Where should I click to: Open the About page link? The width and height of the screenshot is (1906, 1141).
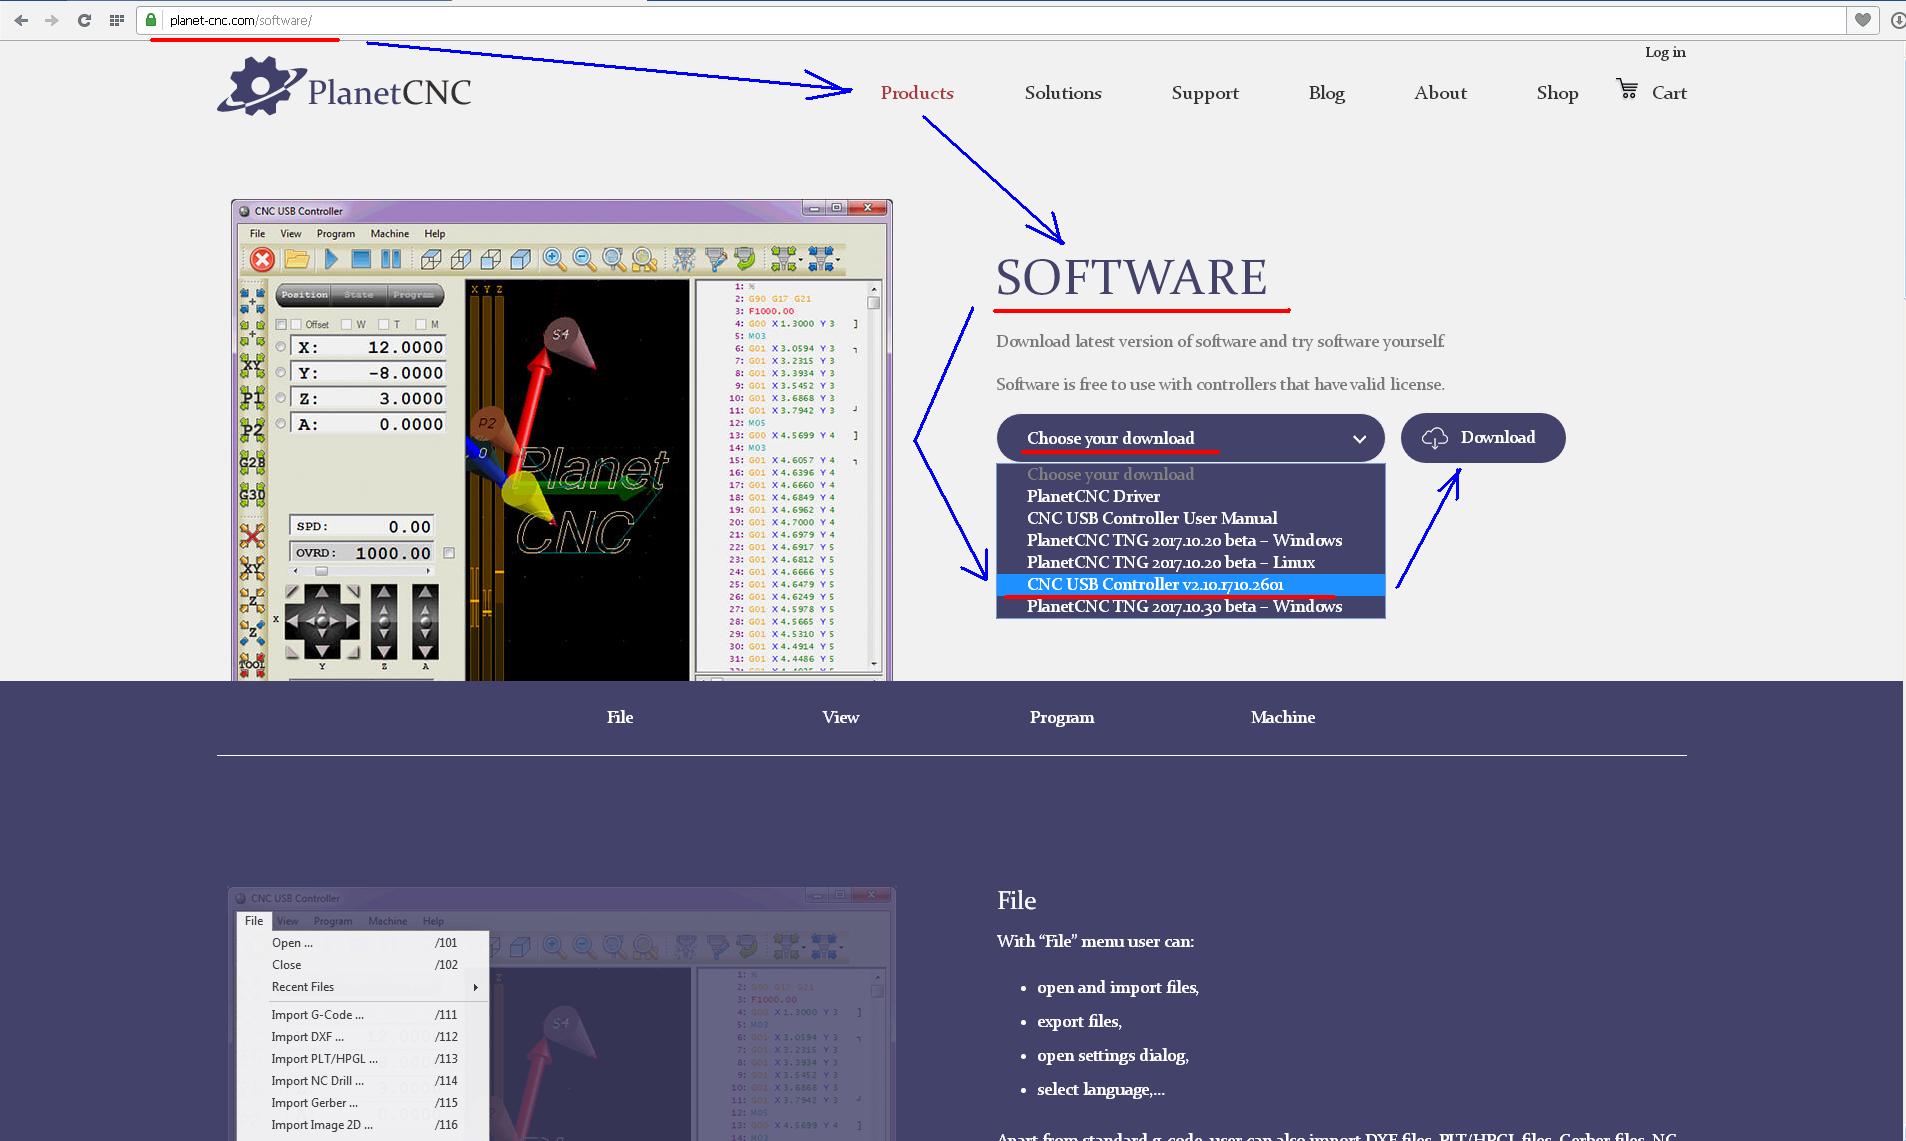click(1440, 93)
